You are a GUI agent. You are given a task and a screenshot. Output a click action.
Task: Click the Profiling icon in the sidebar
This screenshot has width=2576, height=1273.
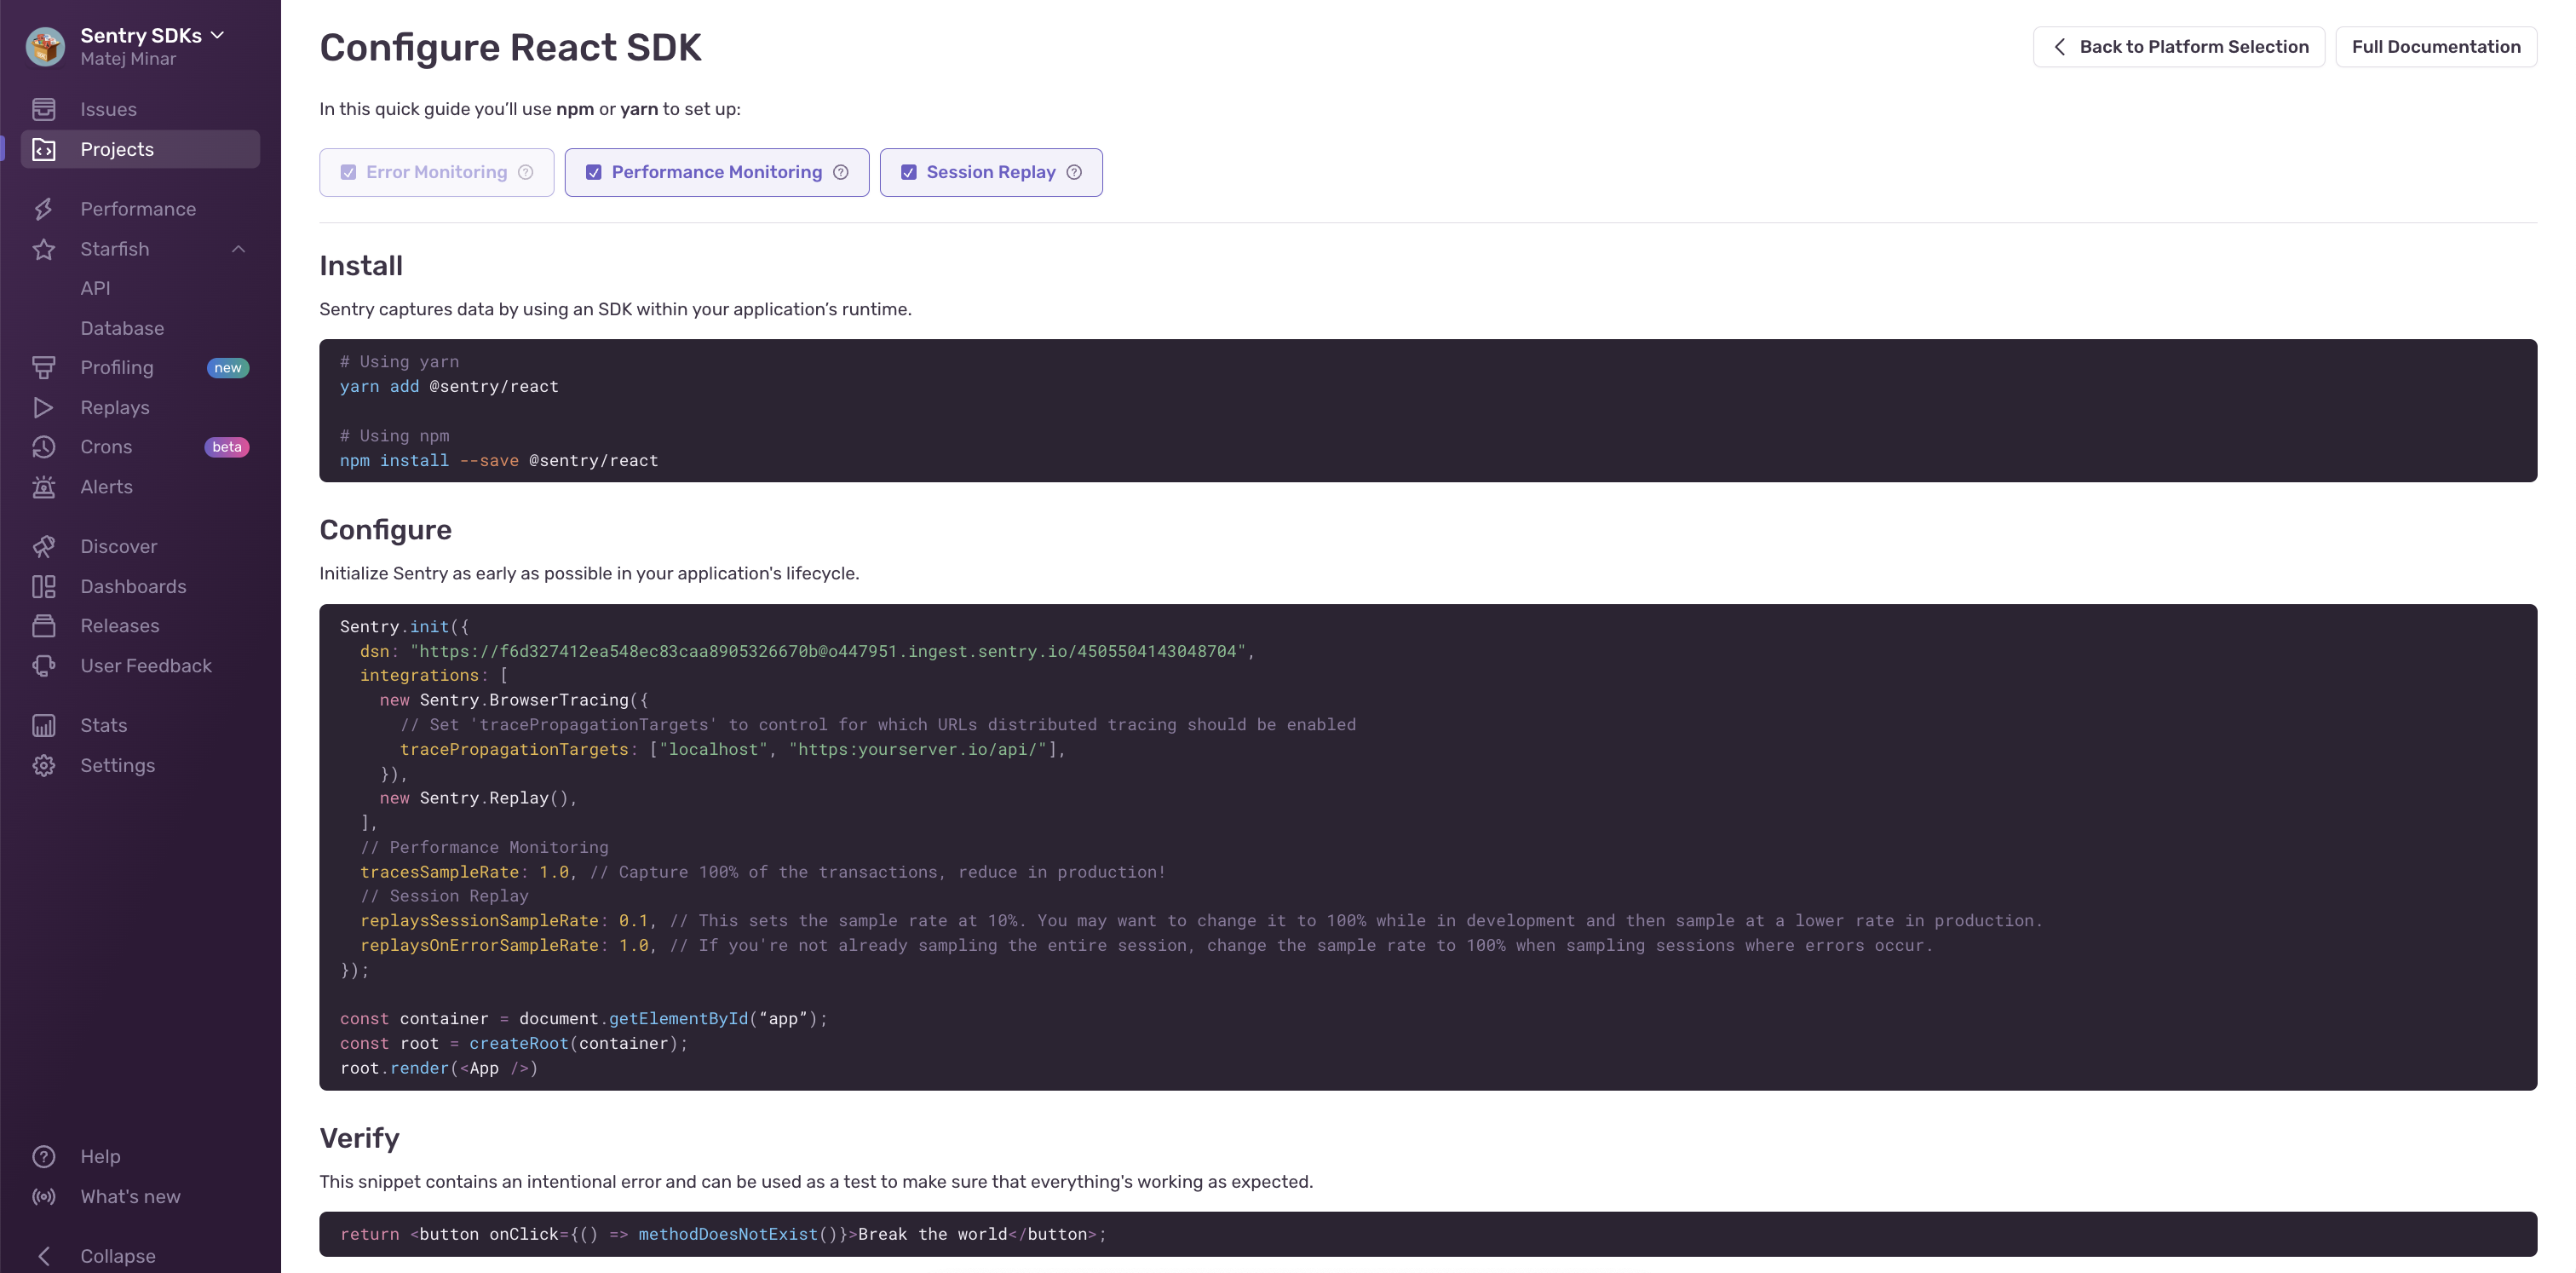pyautogui.click(x=45, y=367)
